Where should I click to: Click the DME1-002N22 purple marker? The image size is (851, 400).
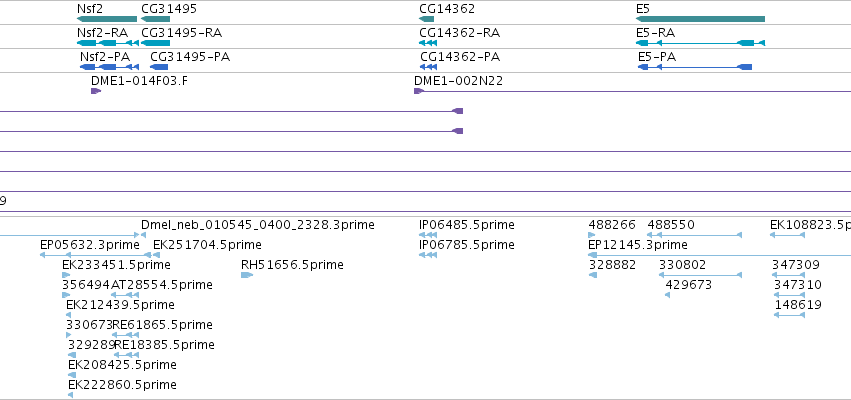418,91
